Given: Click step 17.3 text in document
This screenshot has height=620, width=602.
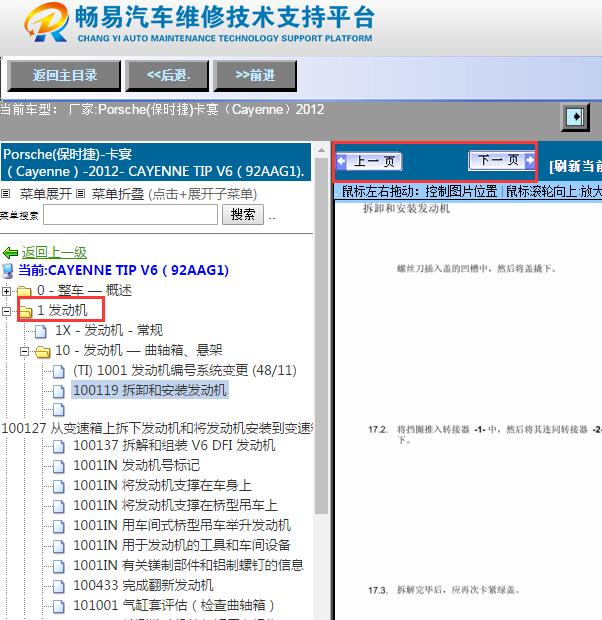Looking at the screenshot, I should pyautogui.click(x=443, y=590).
